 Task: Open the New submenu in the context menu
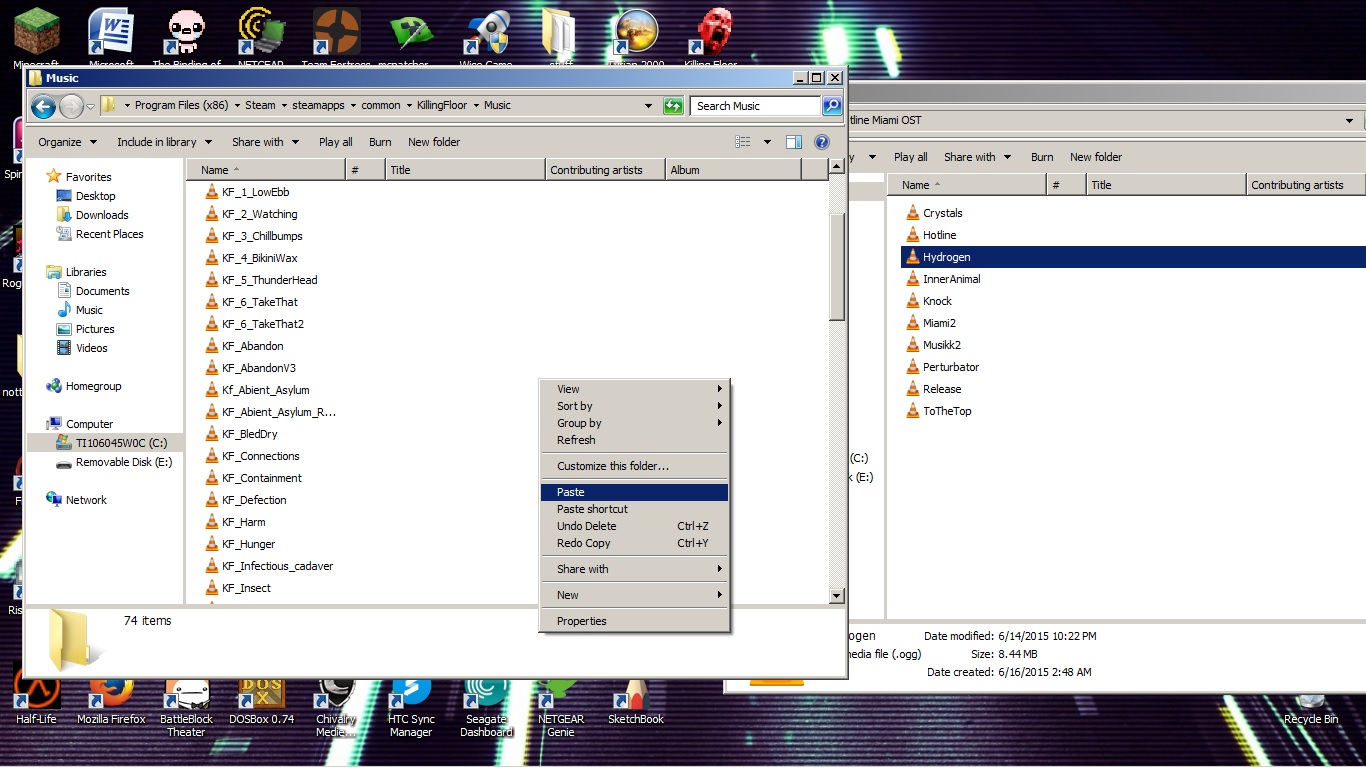click(634, 595)
